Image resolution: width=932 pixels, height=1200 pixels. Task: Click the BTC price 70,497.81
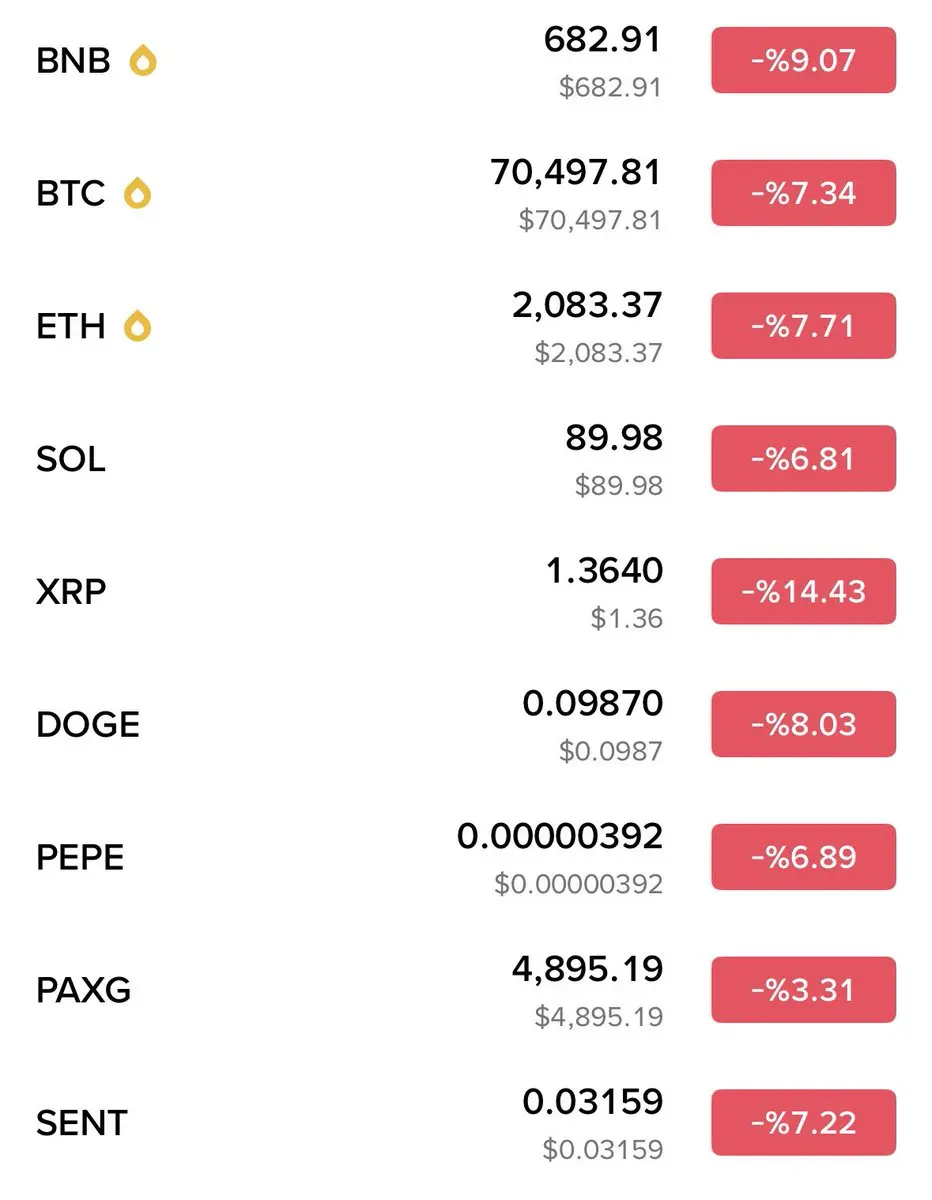pyautogui.click(x=576, y=174)
